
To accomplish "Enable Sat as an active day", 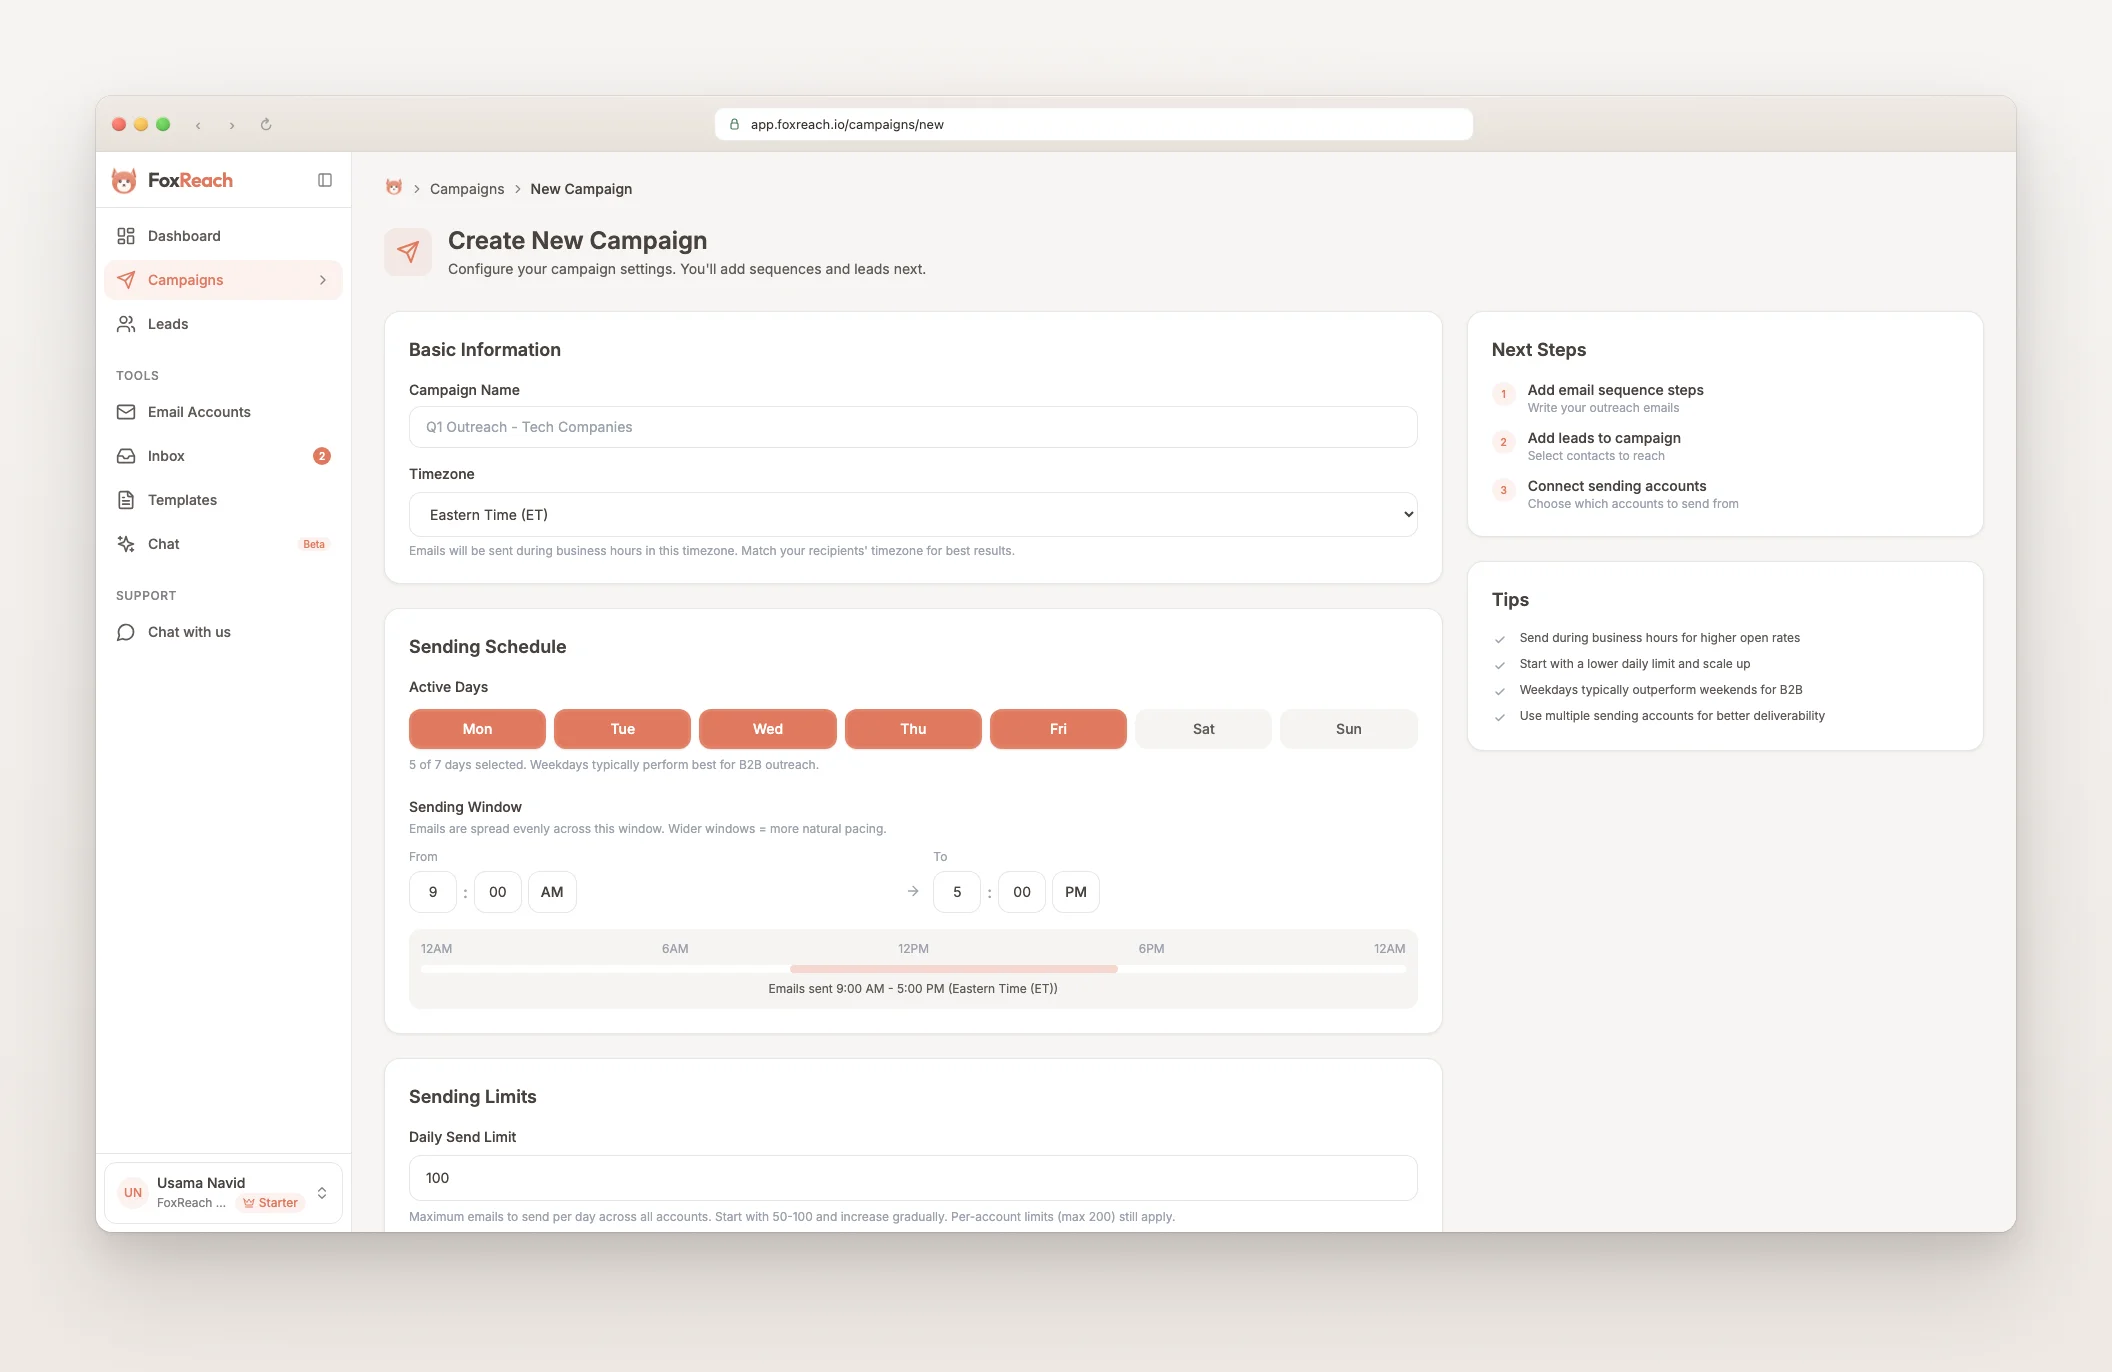I will (1203, 729).
